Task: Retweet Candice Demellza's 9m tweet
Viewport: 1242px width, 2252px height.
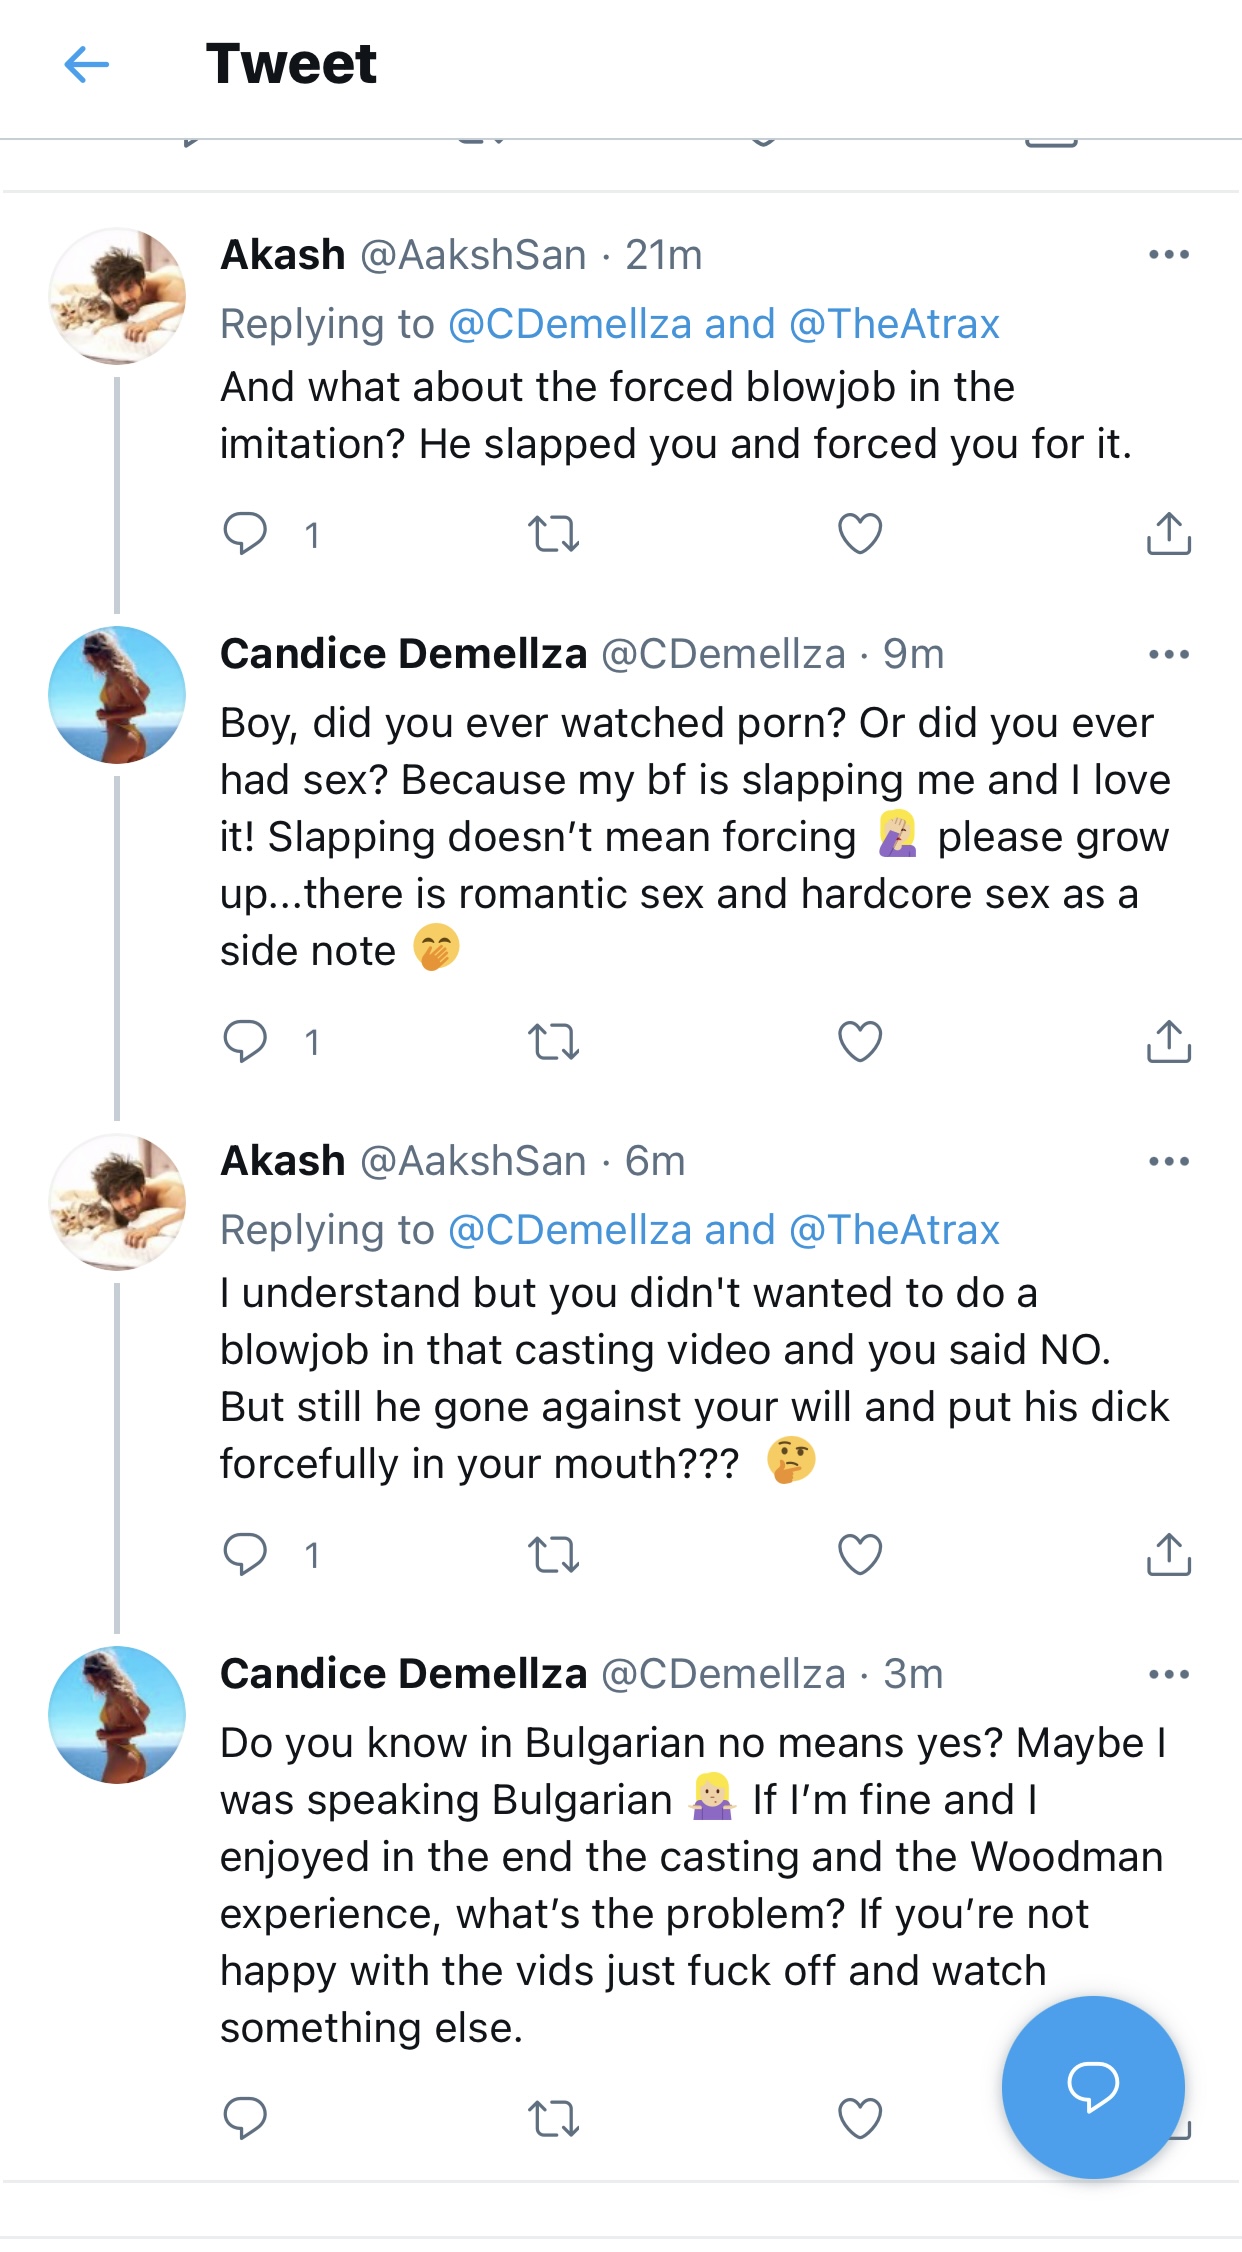Action: (x=553, y=1042)
